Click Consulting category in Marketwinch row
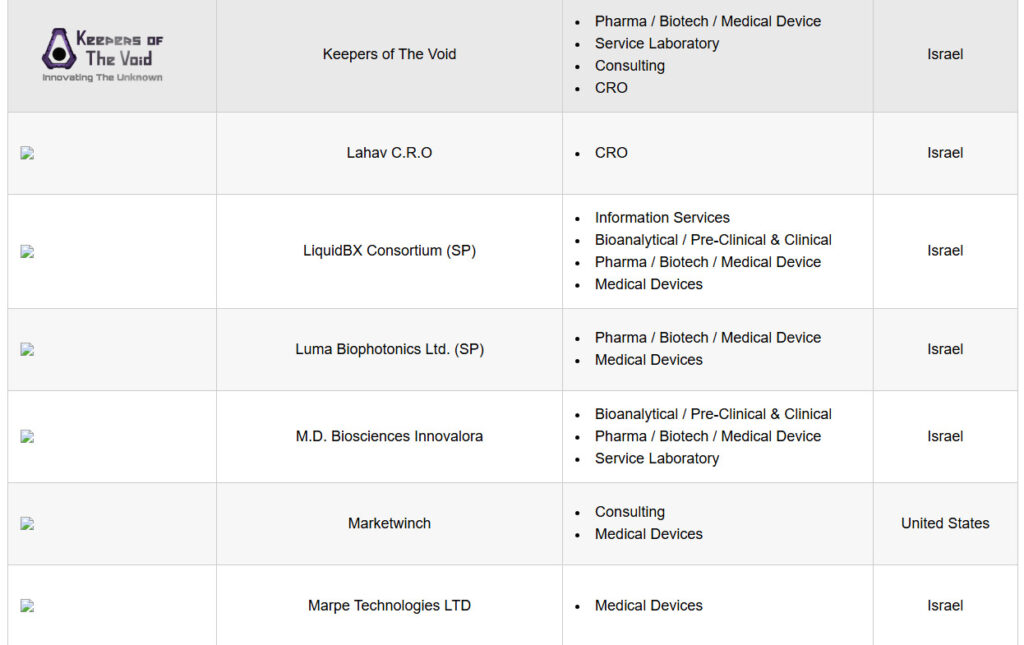 630,512
